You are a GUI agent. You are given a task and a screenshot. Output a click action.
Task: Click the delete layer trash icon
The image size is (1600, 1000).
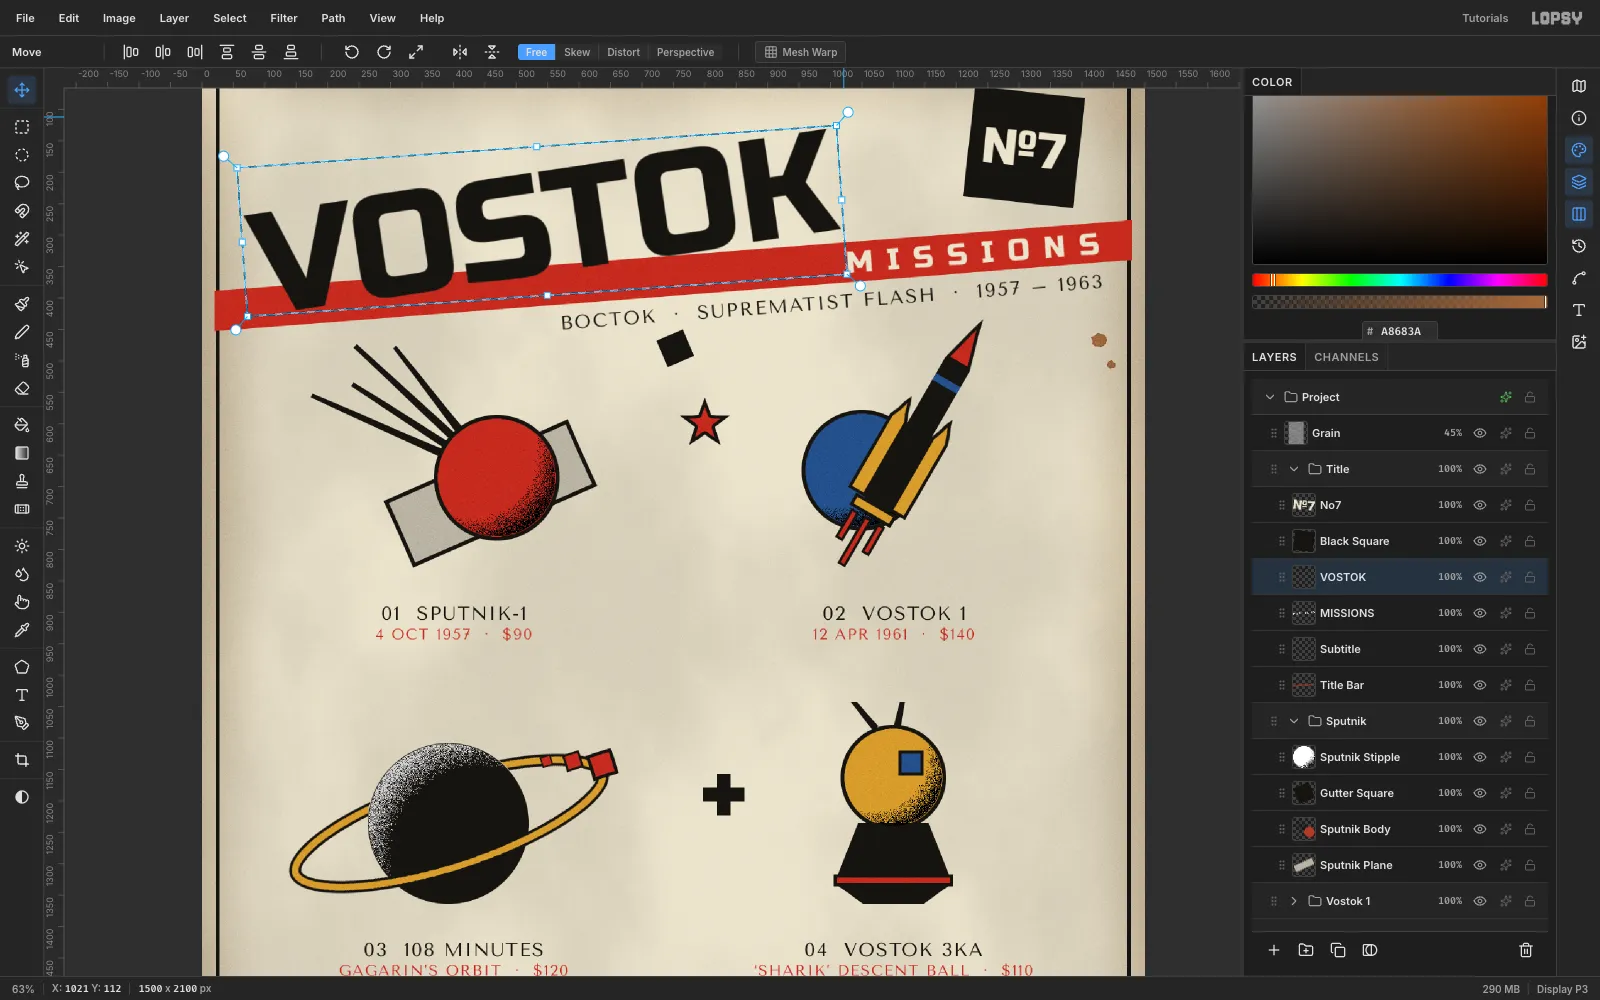pos(1526,950)
